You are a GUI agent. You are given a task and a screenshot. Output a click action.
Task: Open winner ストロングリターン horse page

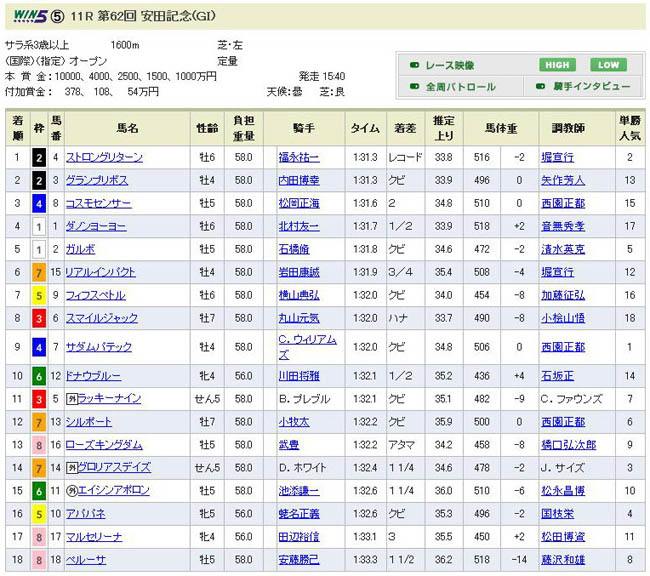pos(104,157)
